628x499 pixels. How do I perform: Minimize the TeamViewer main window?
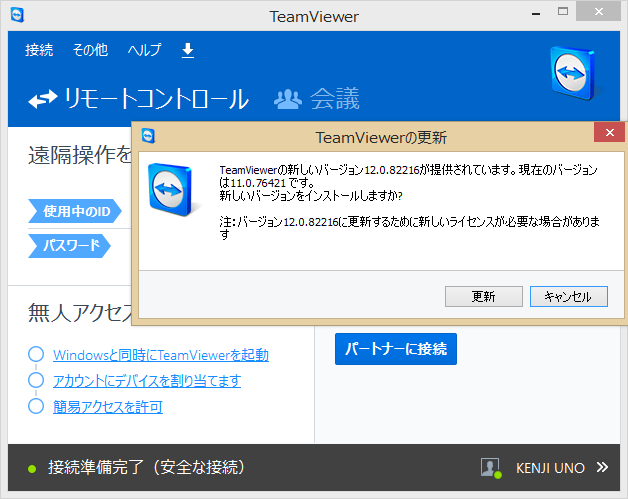coord(536,12)
